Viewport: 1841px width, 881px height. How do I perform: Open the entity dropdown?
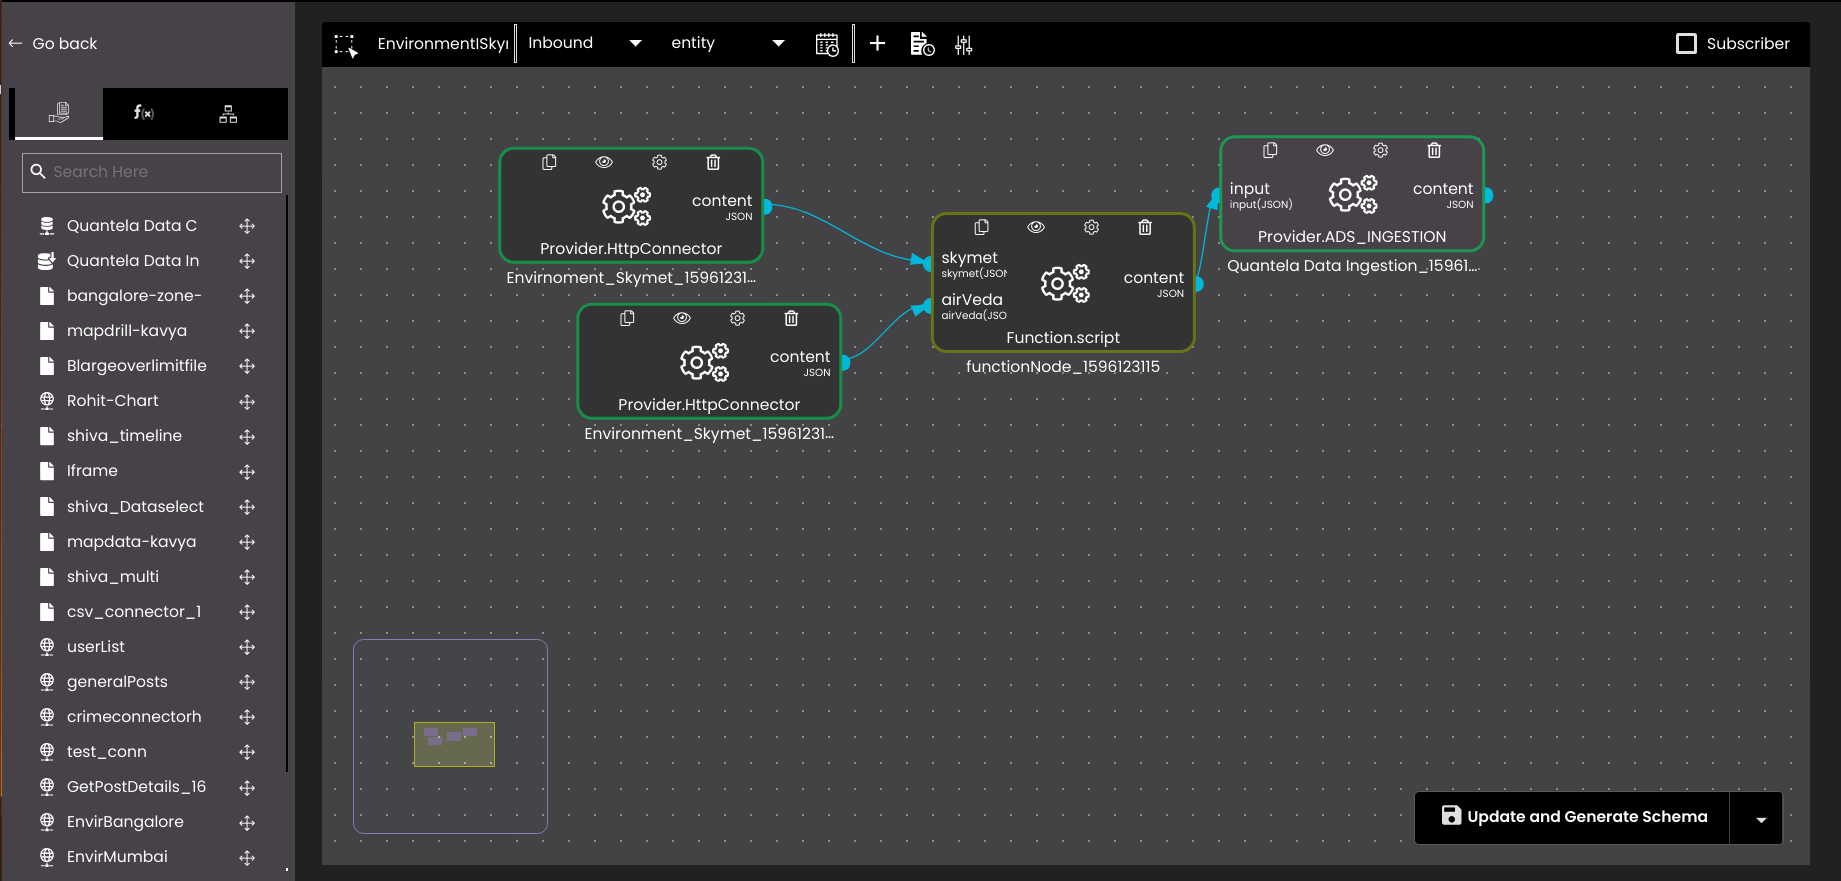(x=727, y=43)
